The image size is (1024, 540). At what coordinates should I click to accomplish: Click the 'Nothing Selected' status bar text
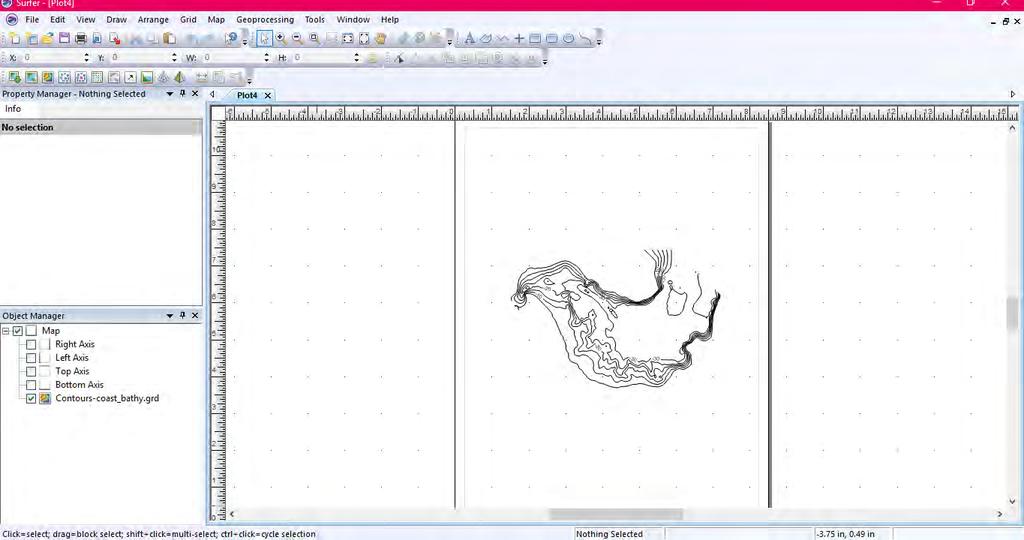(x=609, y=534)
